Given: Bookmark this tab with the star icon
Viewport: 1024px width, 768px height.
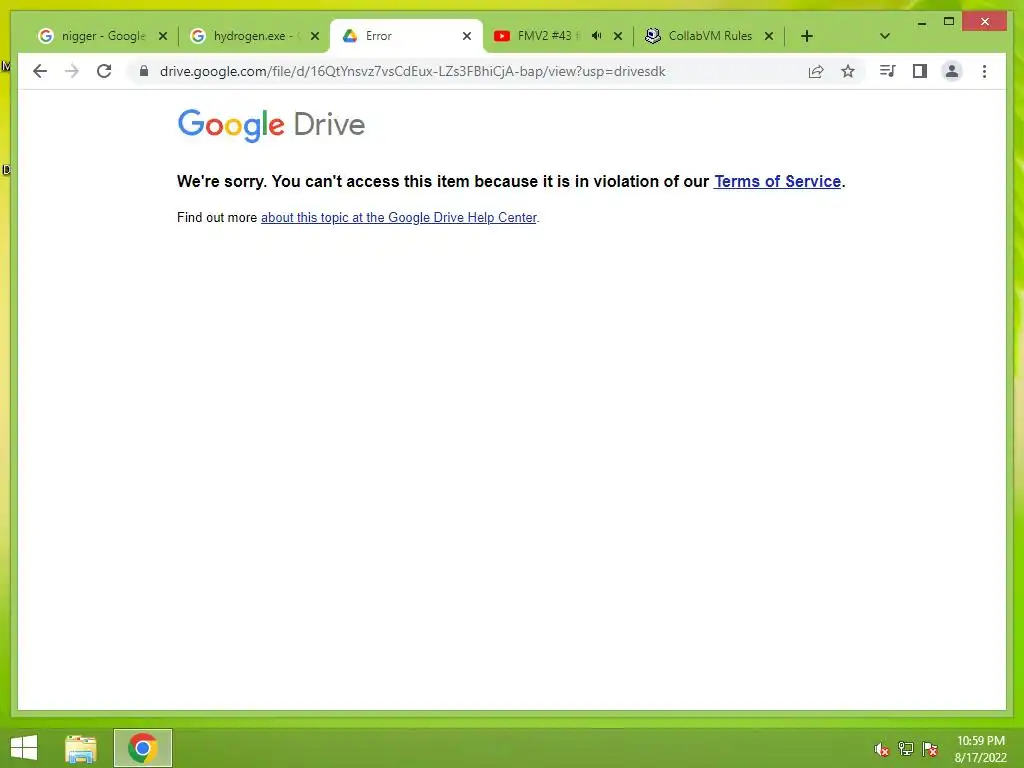Looking at the screenshot, I should tap(848, 71).
